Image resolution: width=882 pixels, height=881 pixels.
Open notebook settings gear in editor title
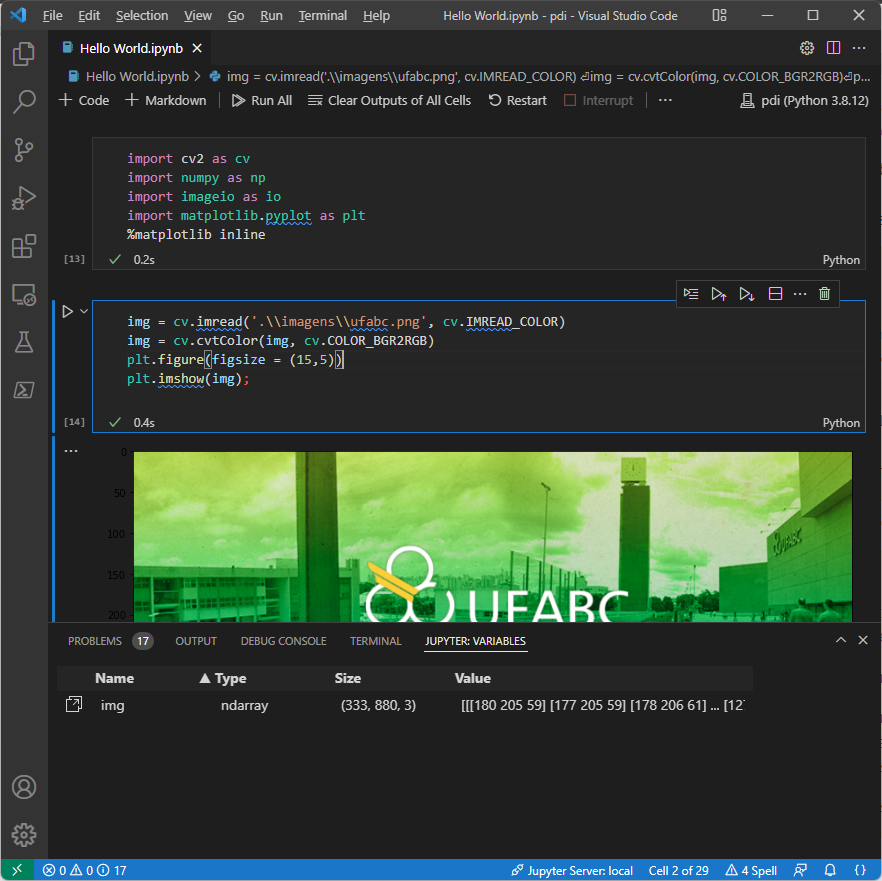(807, 48)
